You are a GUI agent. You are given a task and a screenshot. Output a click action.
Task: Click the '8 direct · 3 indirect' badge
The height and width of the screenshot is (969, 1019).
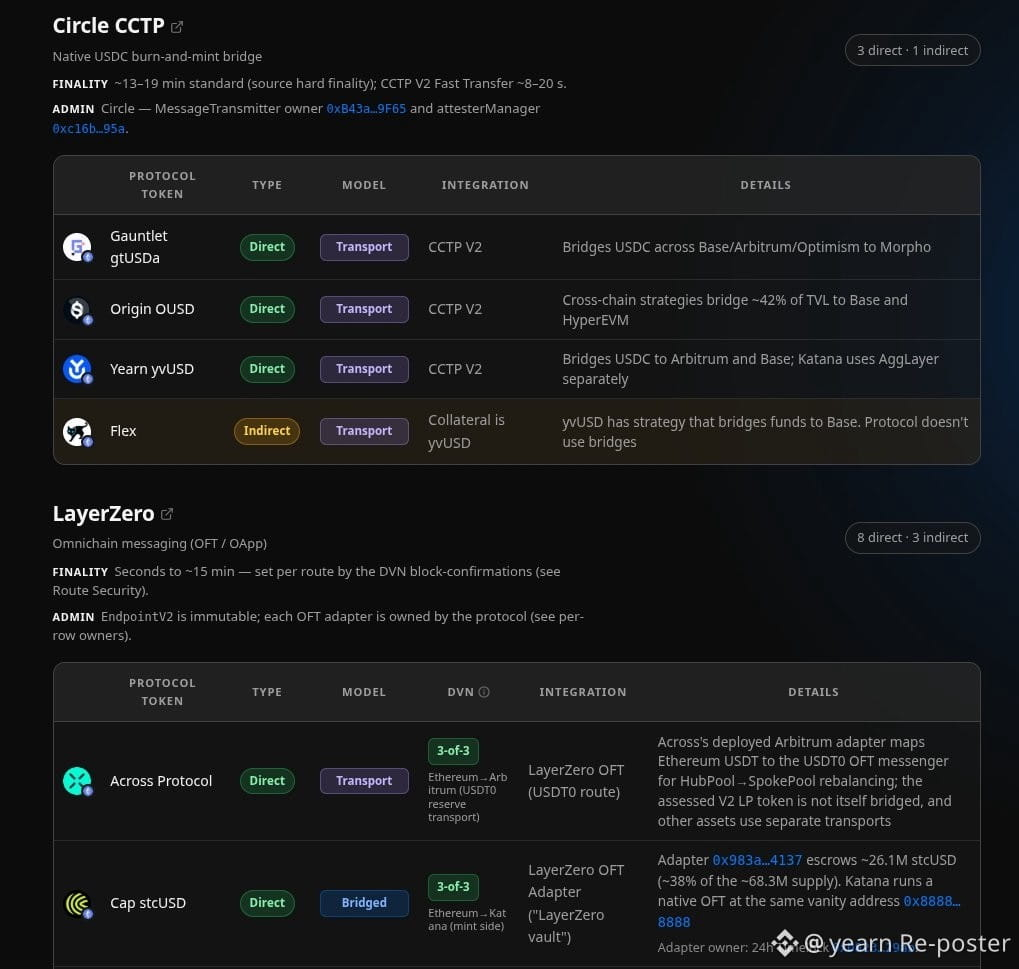912,538
